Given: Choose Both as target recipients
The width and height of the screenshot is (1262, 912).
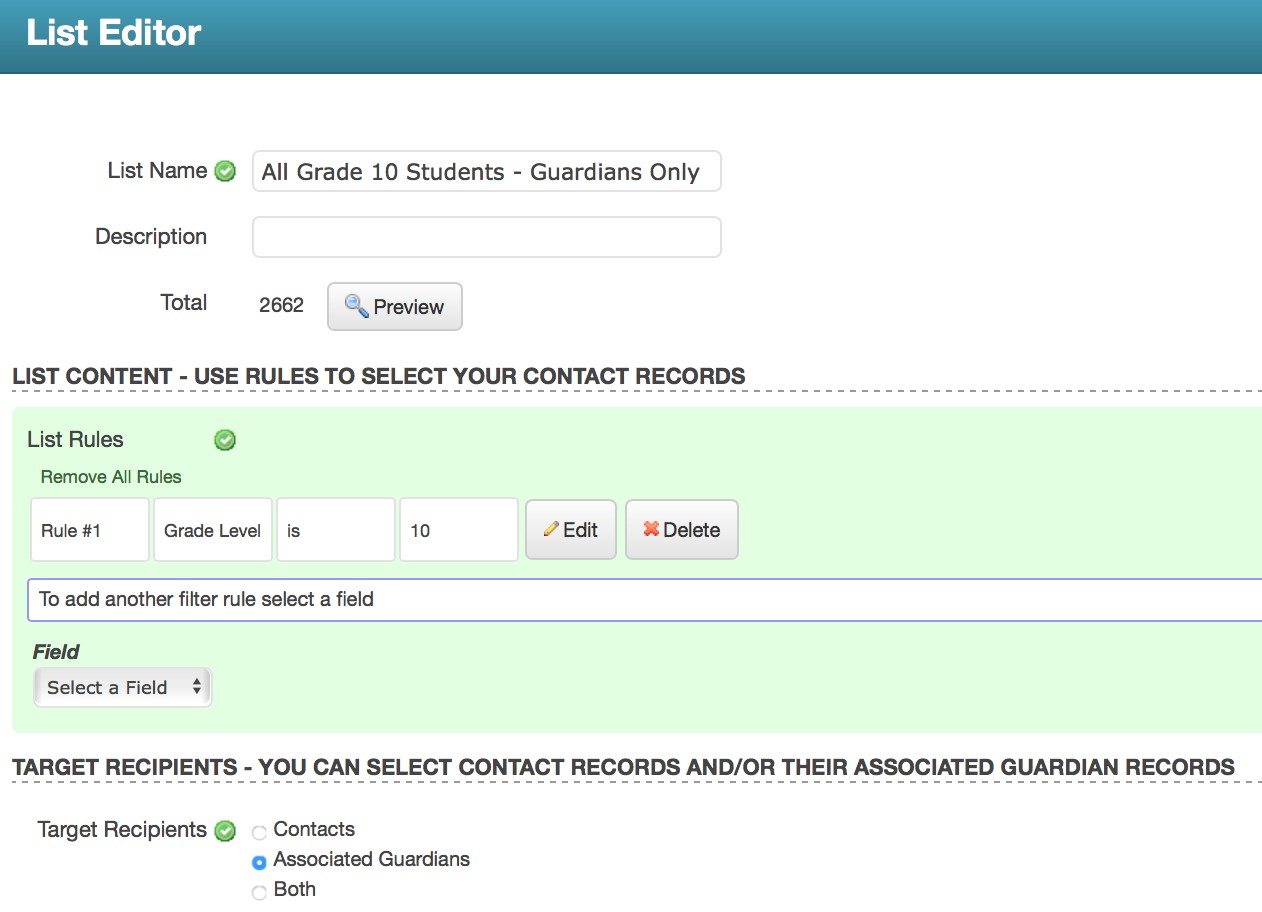Looking at the screenshot, I should (259, 891).
